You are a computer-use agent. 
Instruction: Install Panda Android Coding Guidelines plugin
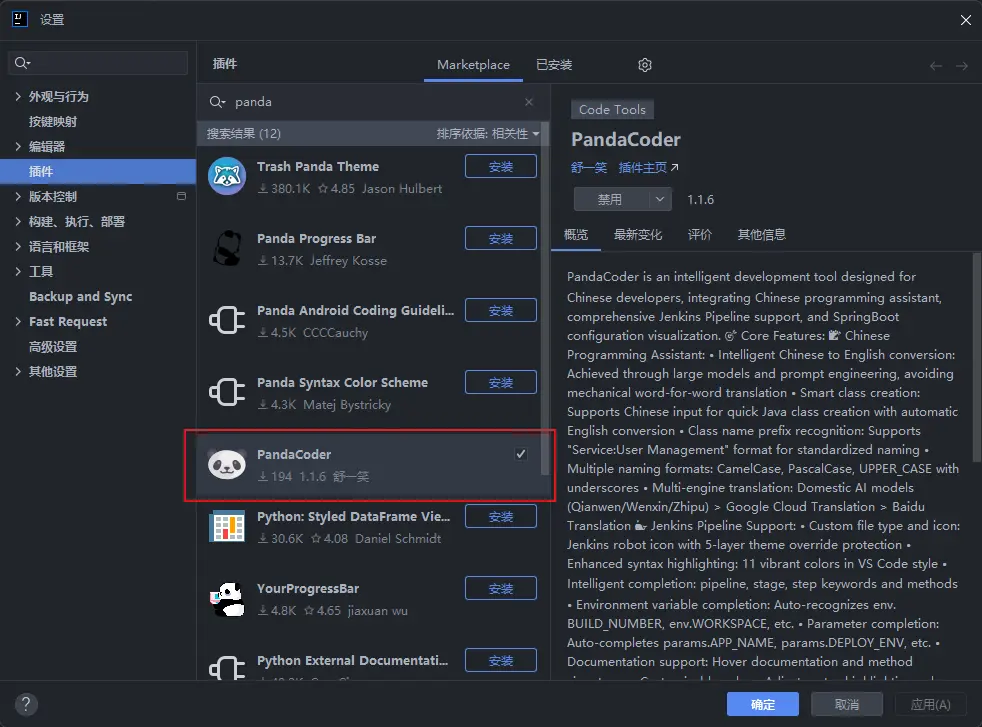point(500,311)
